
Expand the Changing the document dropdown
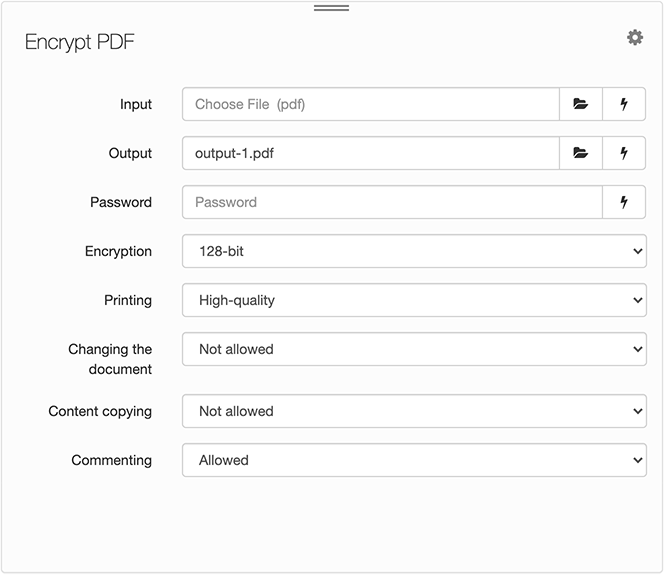414,349
